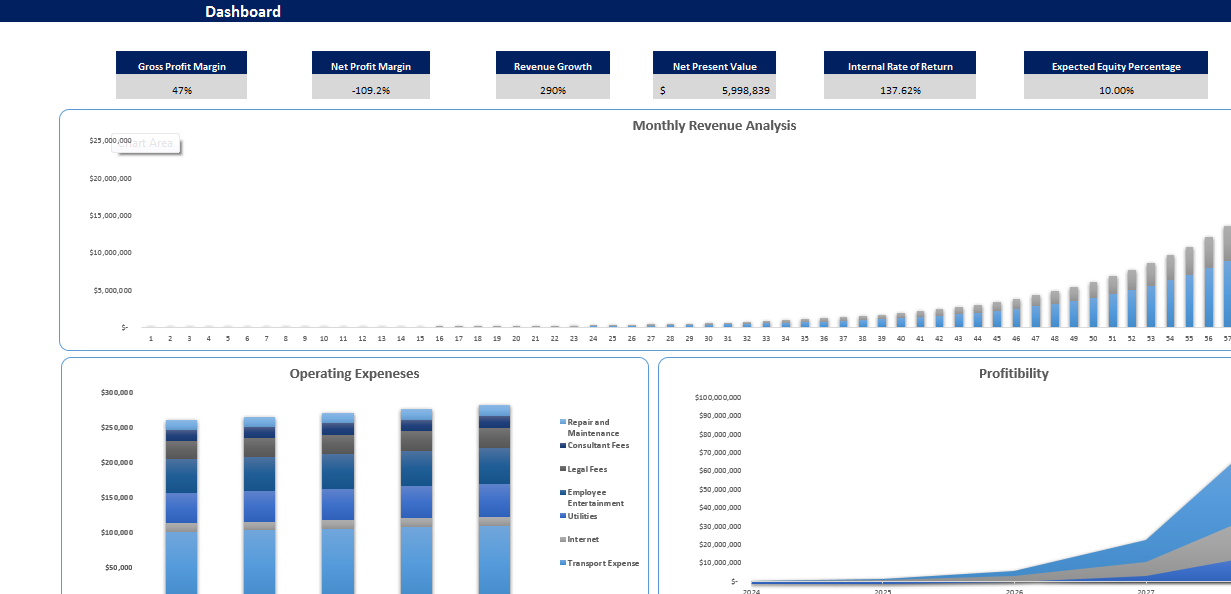The height and width of the screenshot is (594, 1231).
Task: Select the Utilities legend entry
Action: (x=582, y=515)
